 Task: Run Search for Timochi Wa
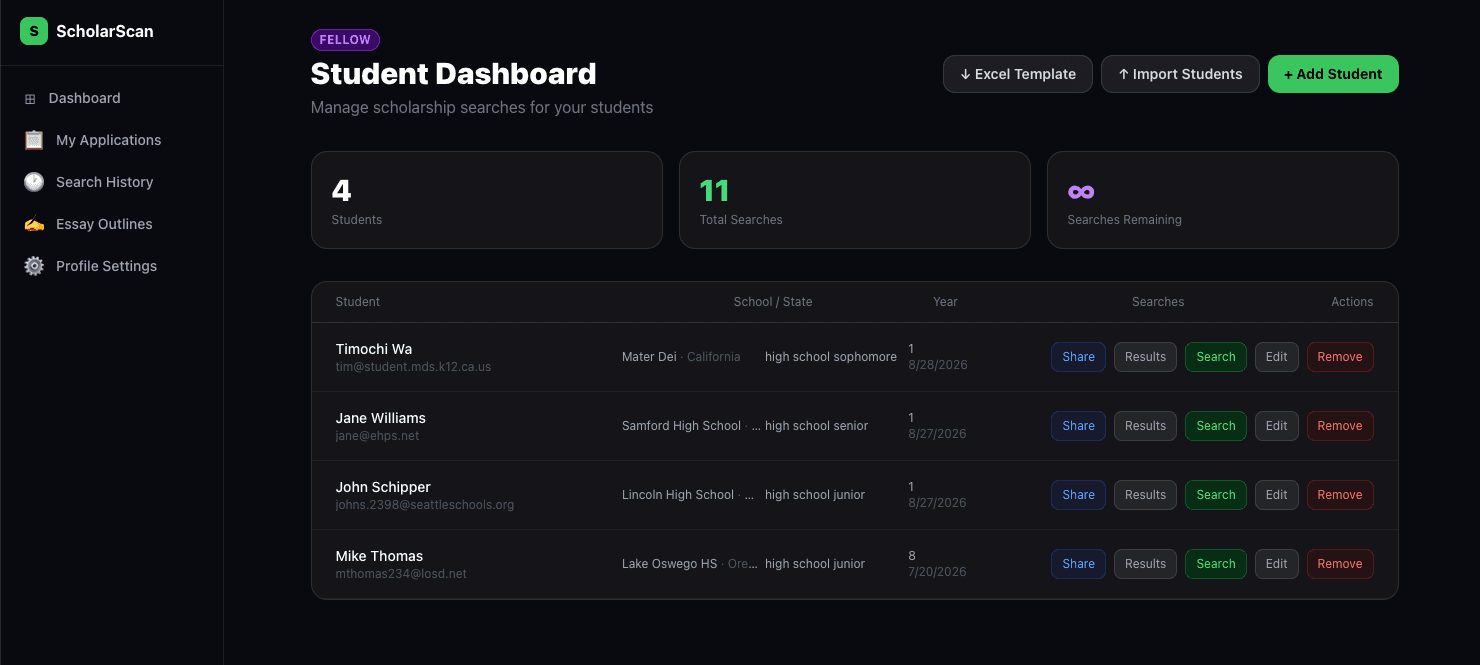coord(1216,357)
